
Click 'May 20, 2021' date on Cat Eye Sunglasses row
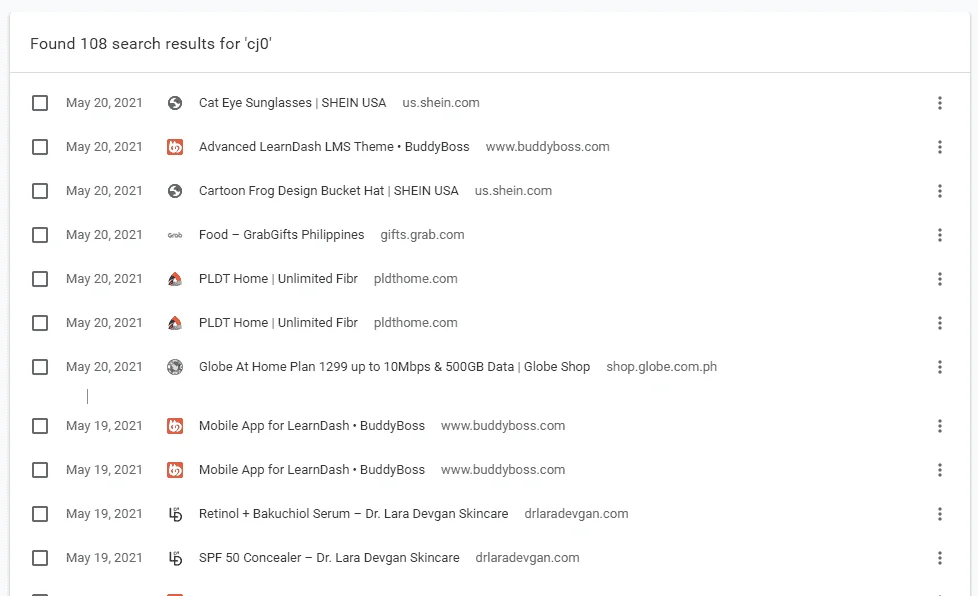[x=104, y=103]
